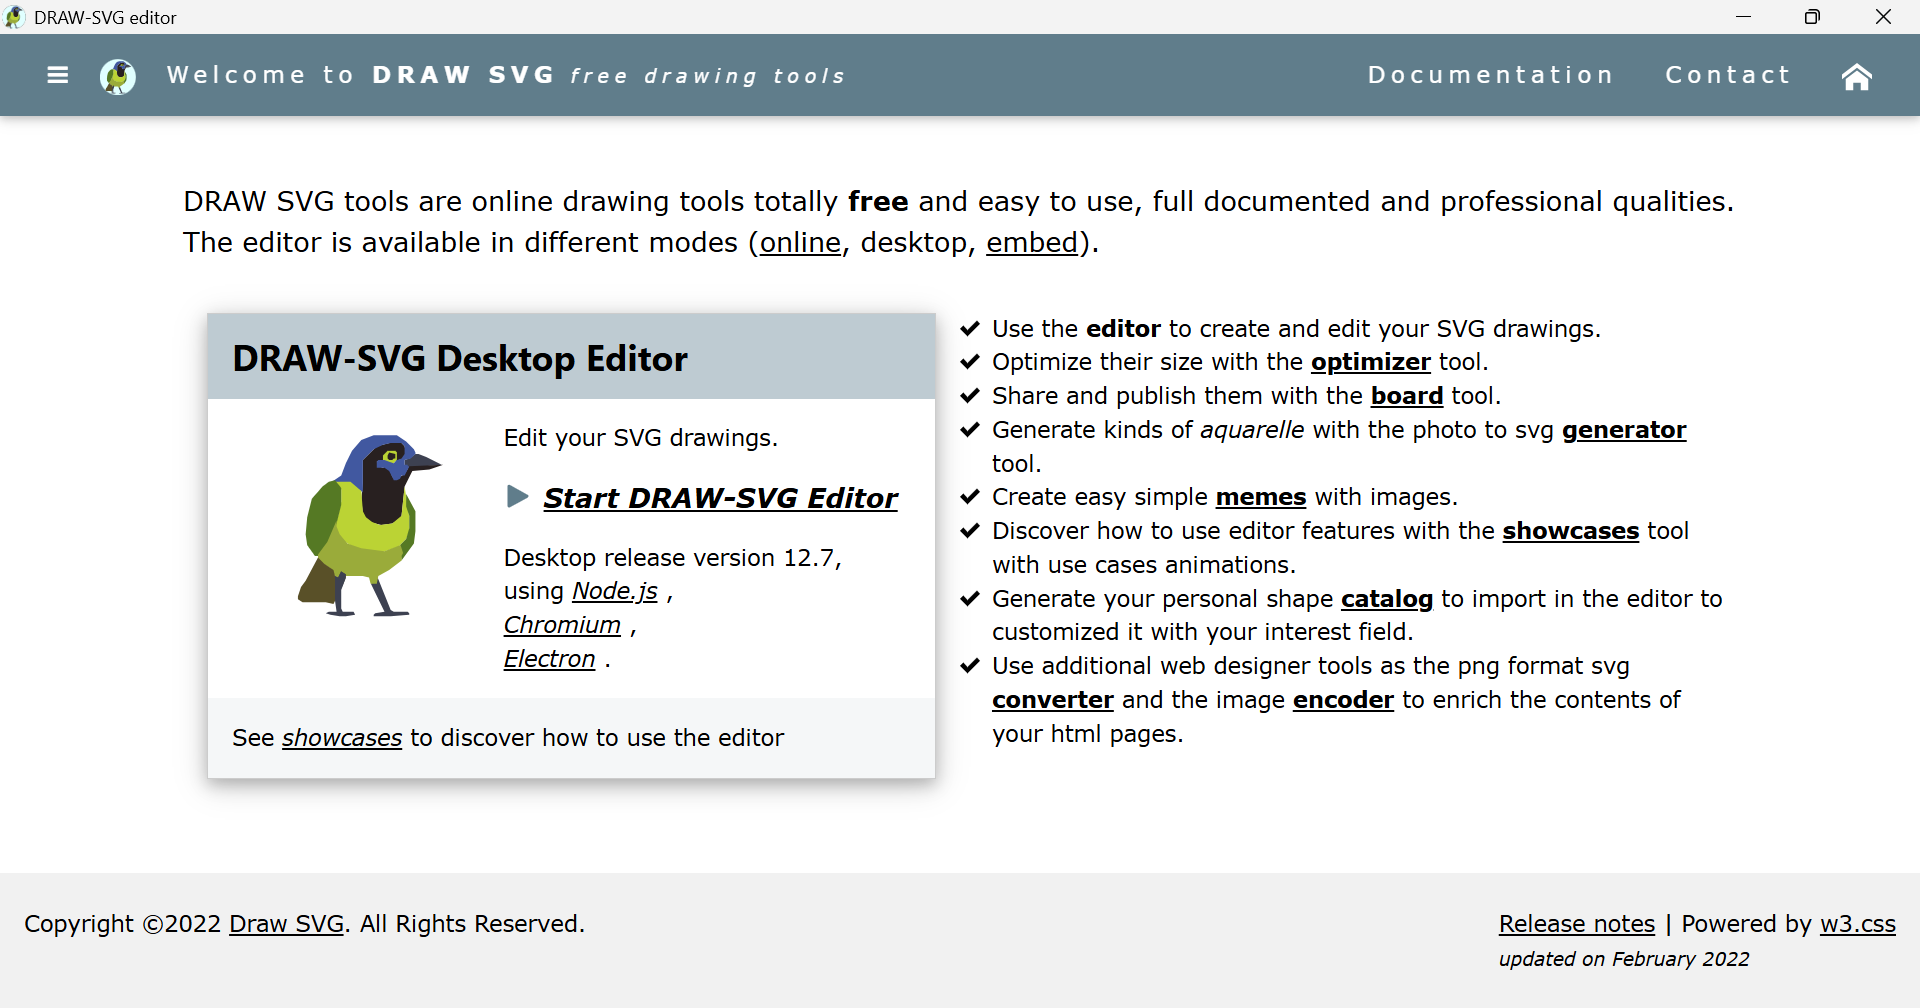
Task: Open the board tool link
Action: 1406,395
